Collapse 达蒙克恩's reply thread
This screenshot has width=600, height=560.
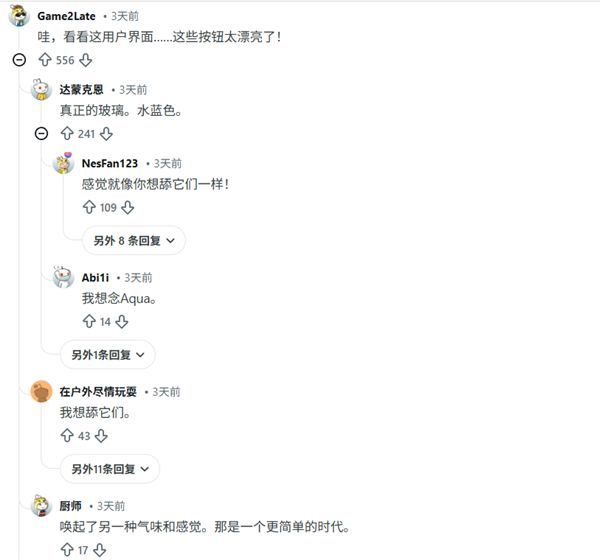[x=42, y=133]
